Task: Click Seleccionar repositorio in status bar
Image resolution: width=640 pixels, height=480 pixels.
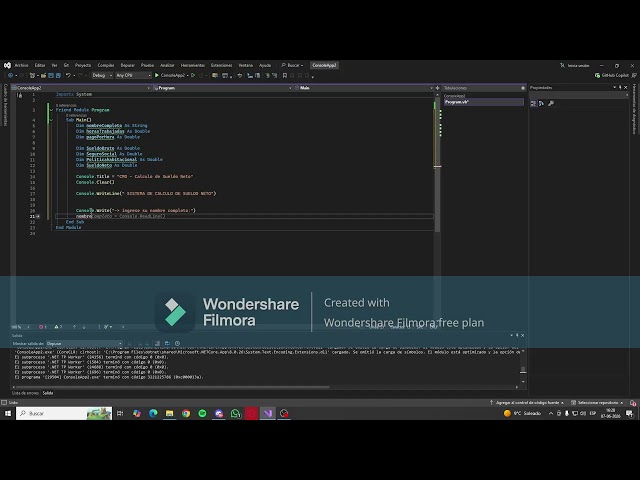Action: (x=598, y=403)
